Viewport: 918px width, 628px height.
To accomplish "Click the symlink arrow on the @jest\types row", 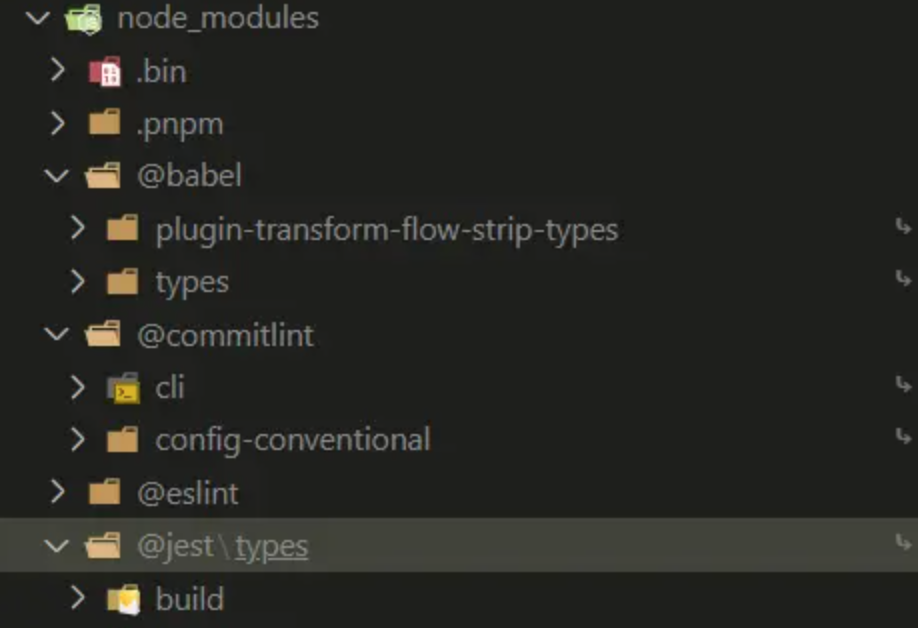I will click(903, 543).
